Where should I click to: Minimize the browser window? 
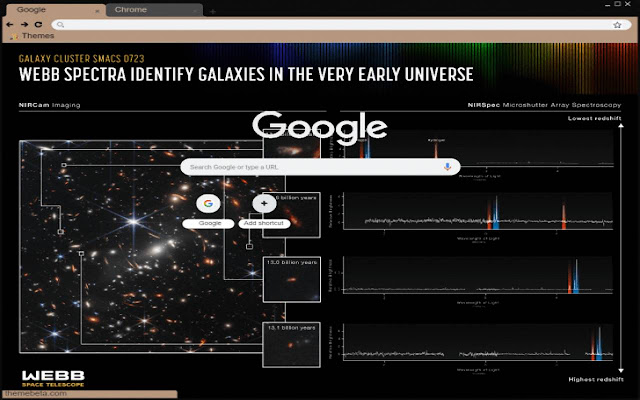pyautogui.click(x=608, y=4)
